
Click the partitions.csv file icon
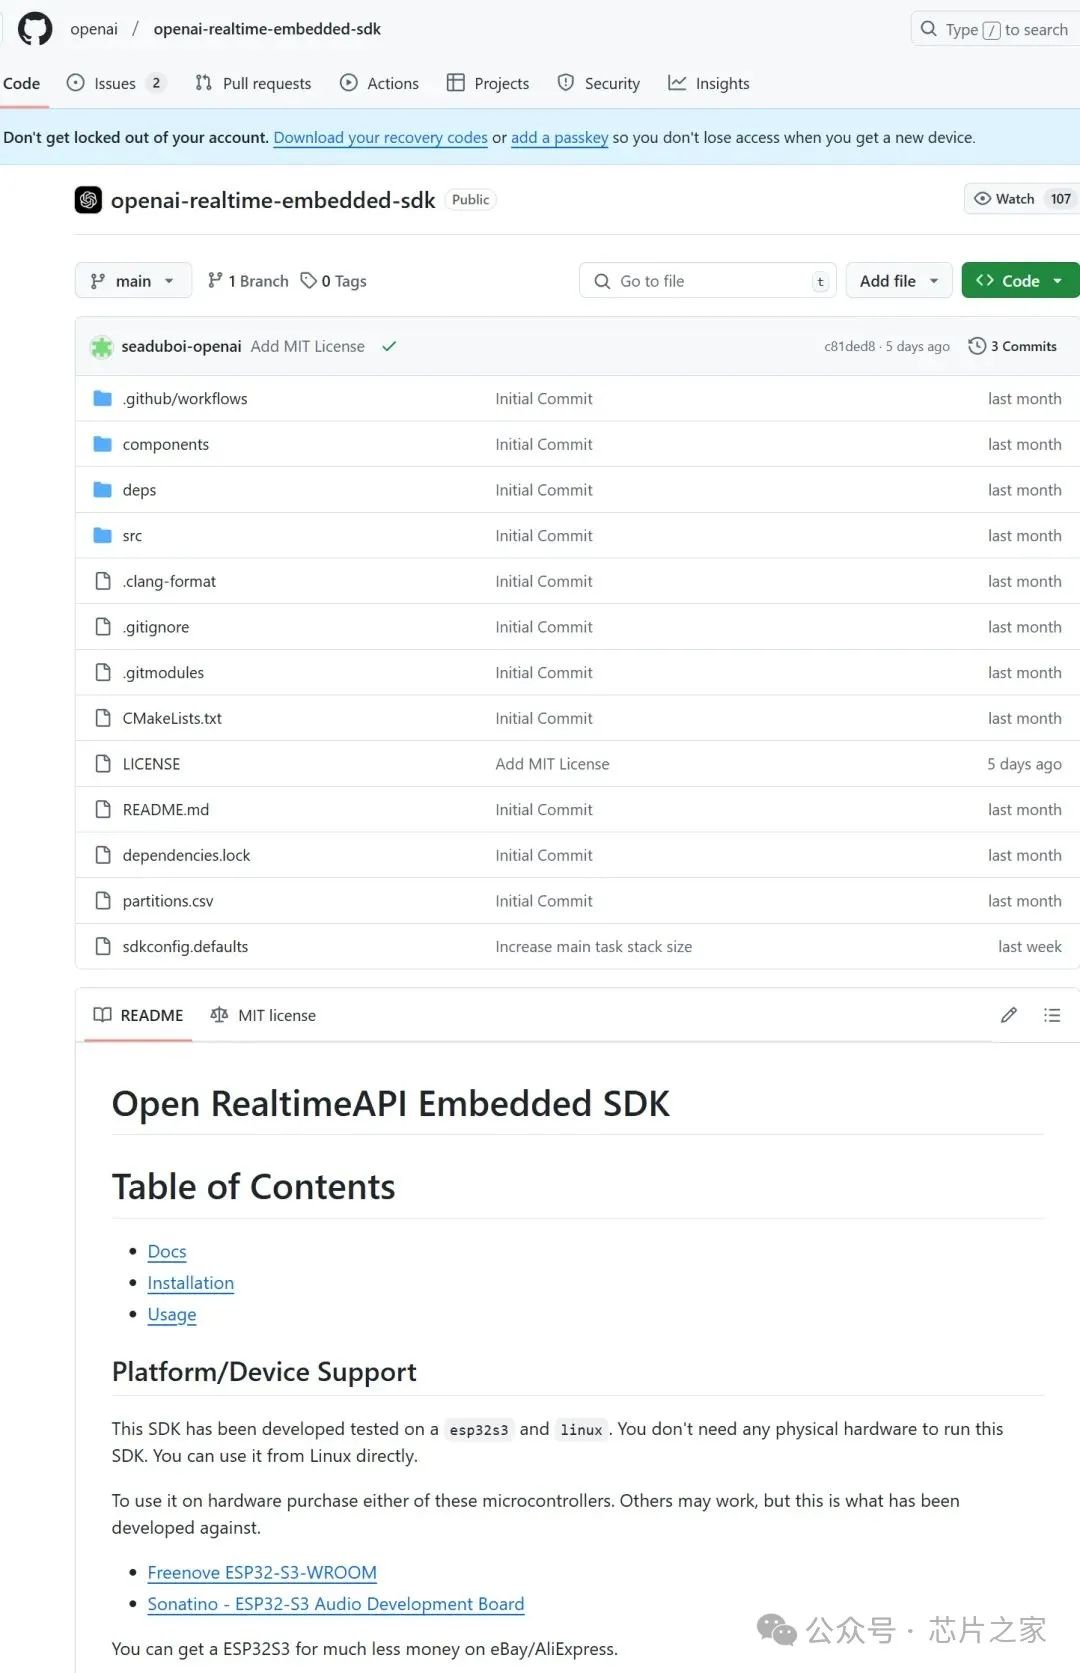[102, 901]
